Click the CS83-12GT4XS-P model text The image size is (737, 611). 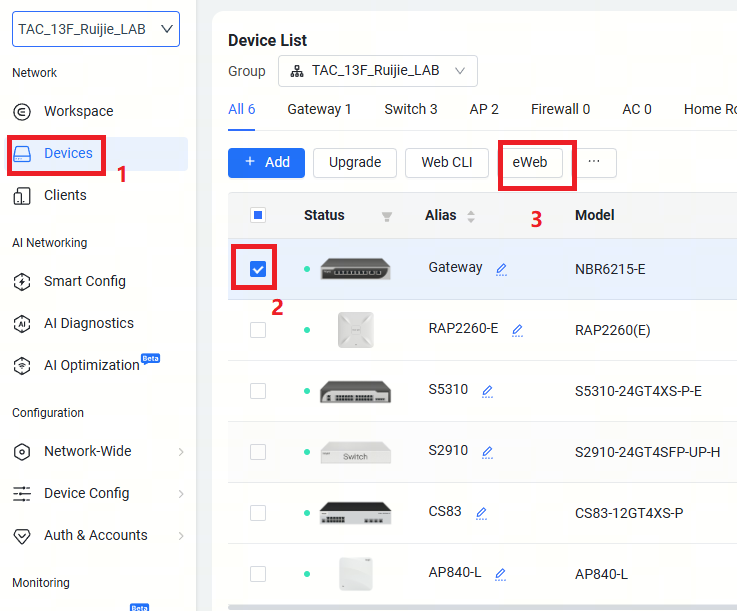point(629,513)
